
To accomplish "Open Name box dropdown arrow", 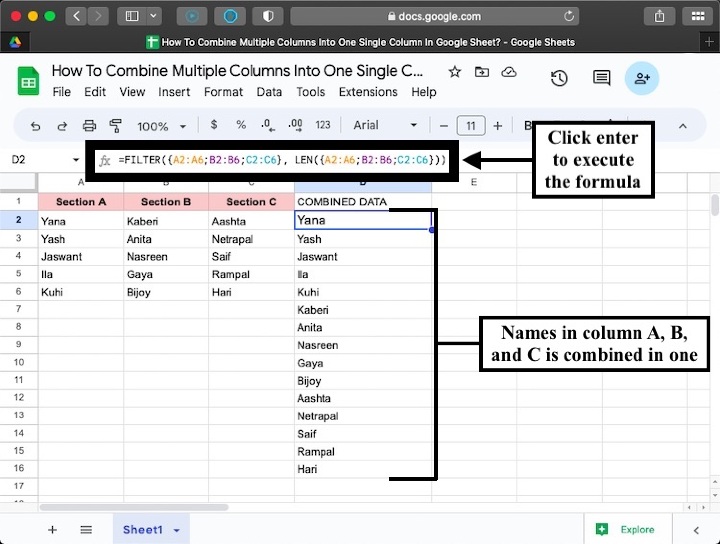I will tap(76, 160).
